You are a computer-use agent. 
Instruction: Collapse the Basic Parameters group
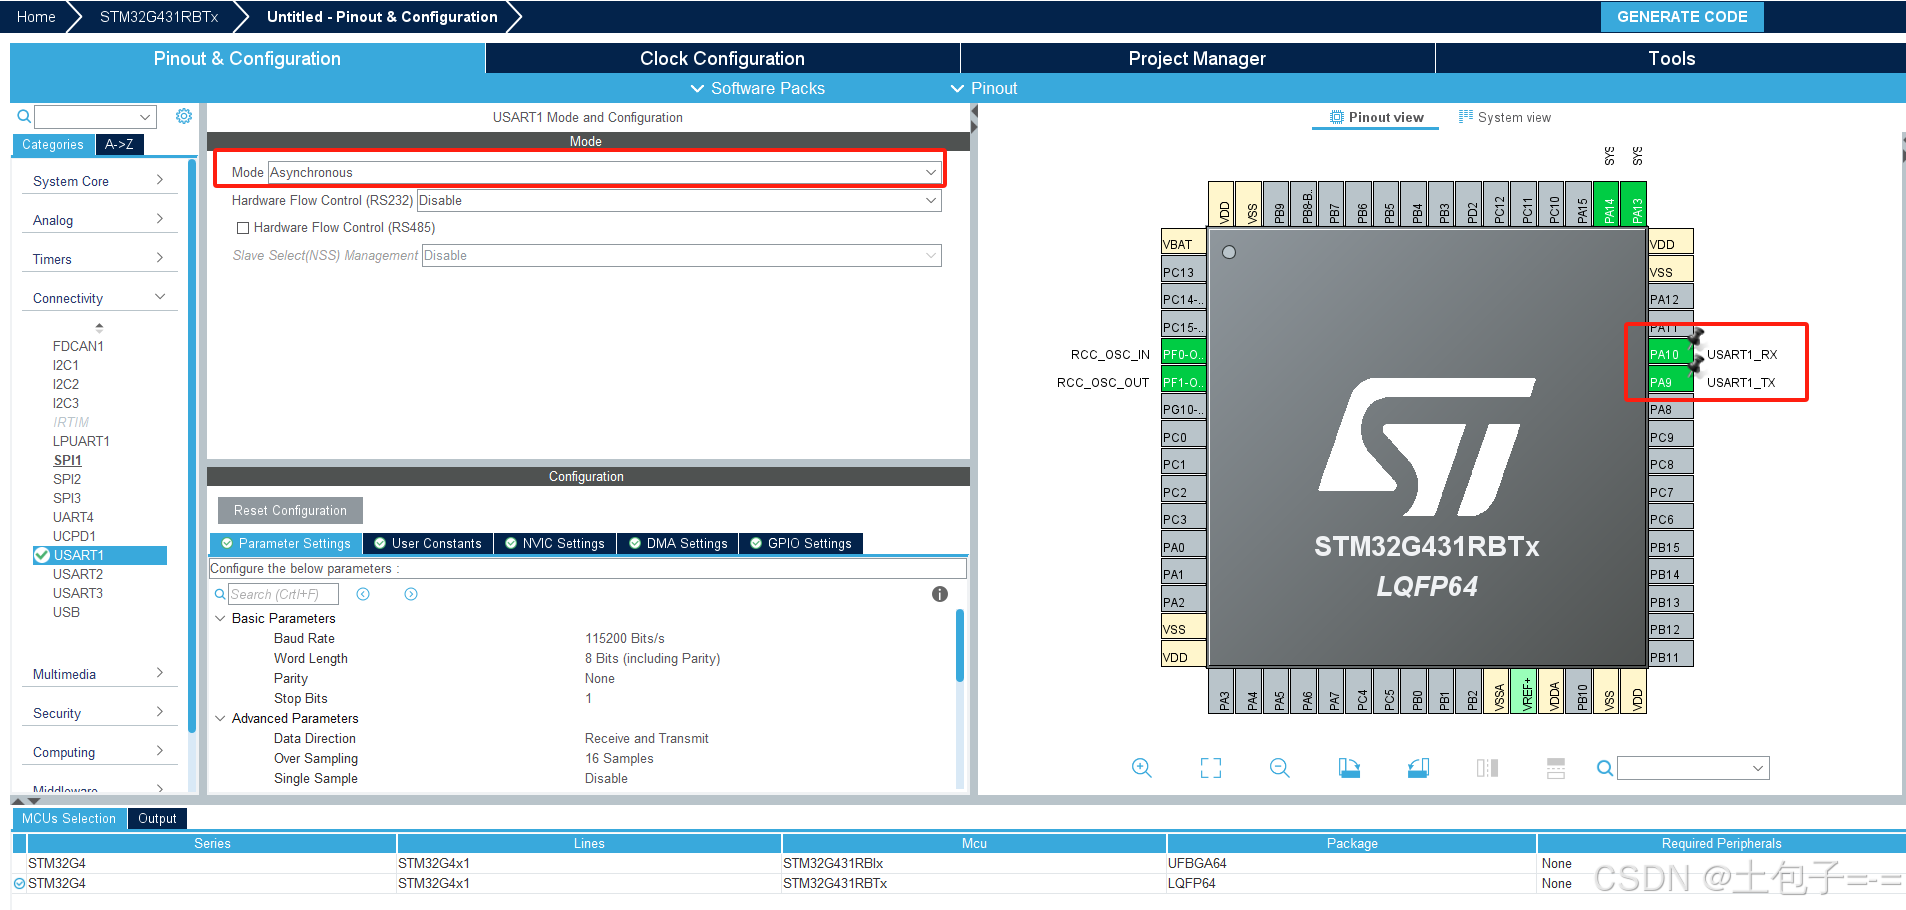pos(220,618)
